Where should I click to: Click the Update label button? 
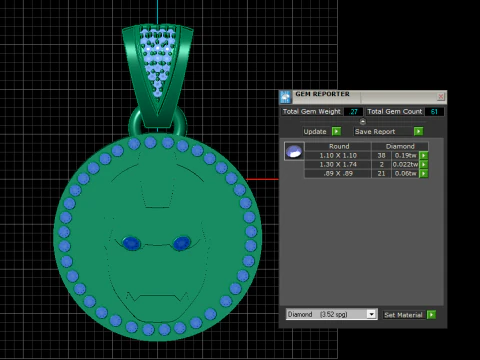point(315,131)
